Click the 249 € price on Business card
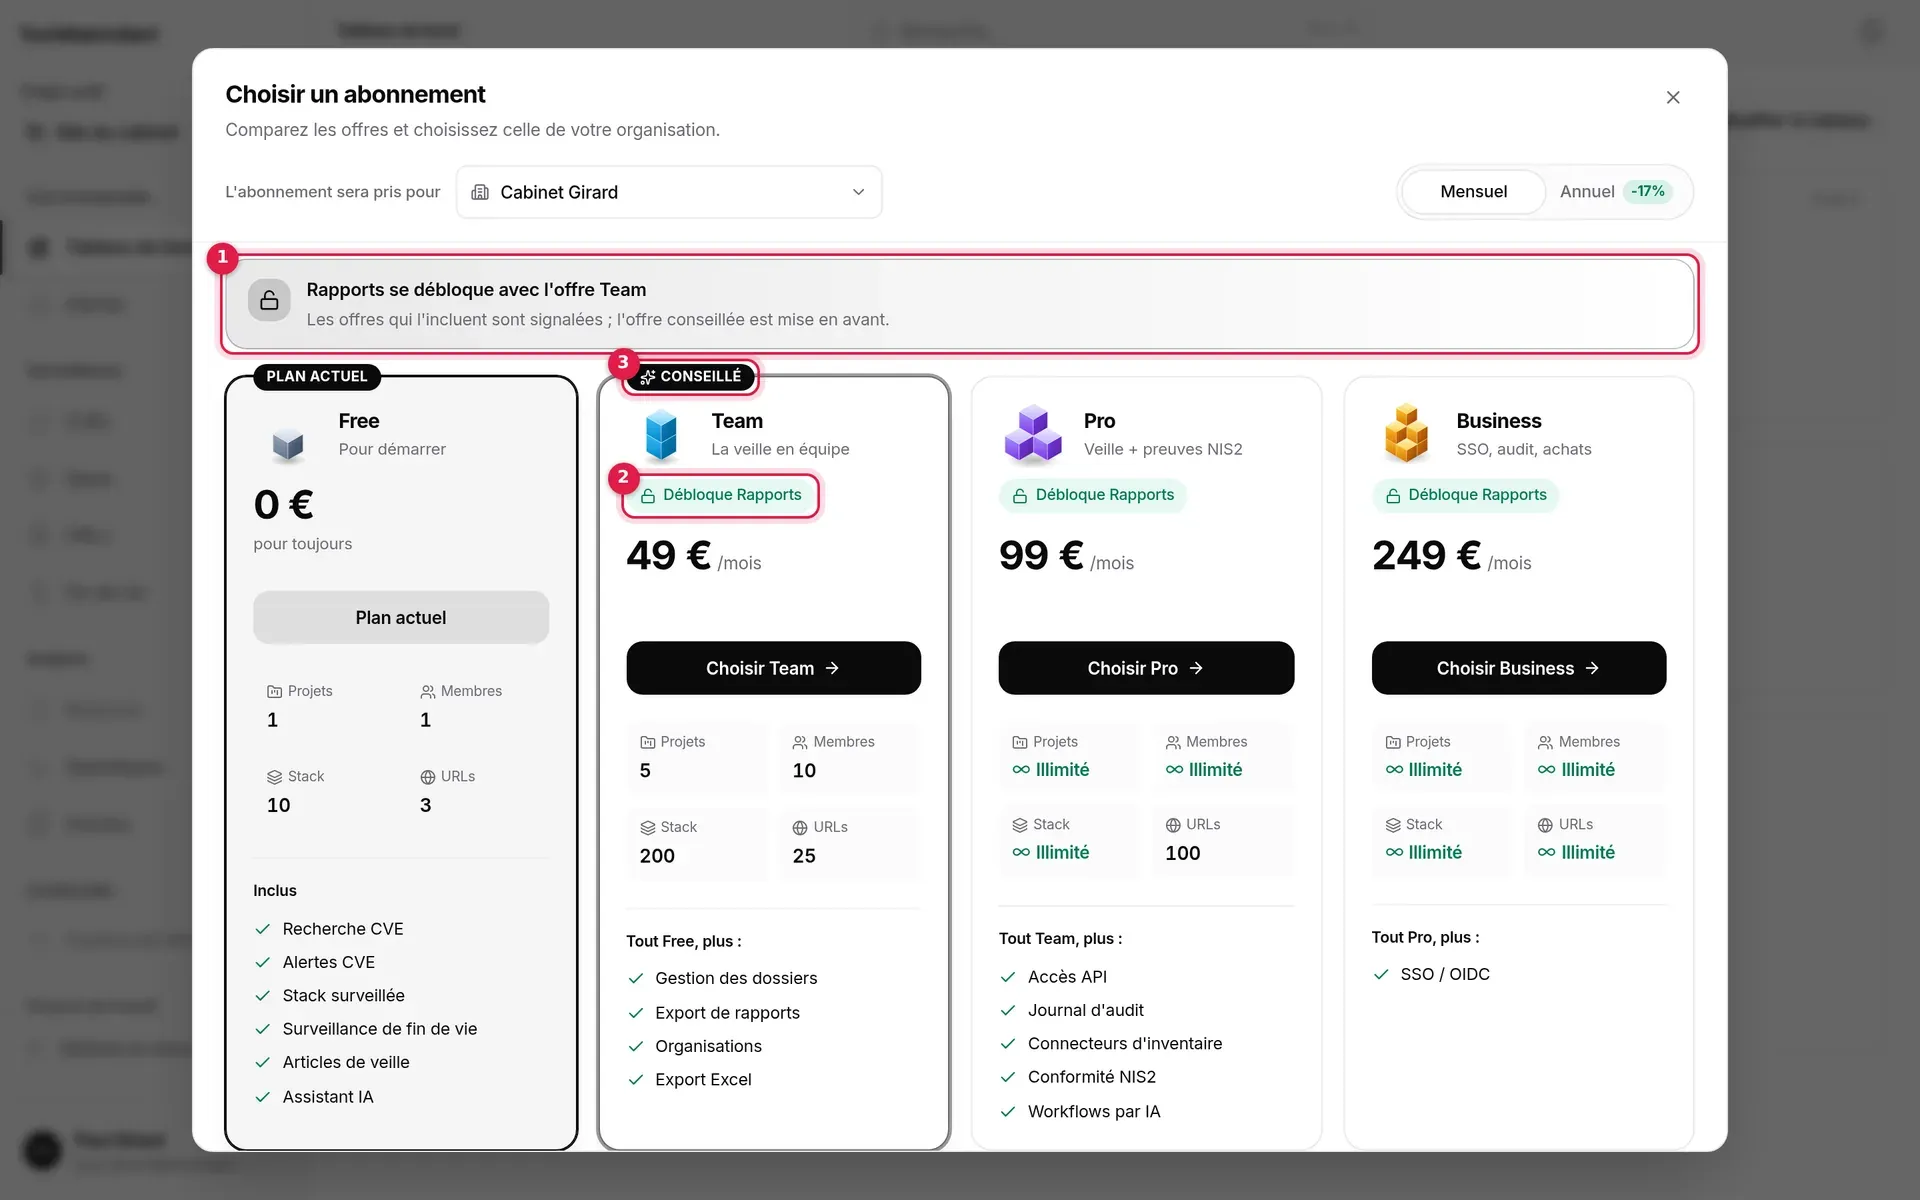 click(1426, 555)
